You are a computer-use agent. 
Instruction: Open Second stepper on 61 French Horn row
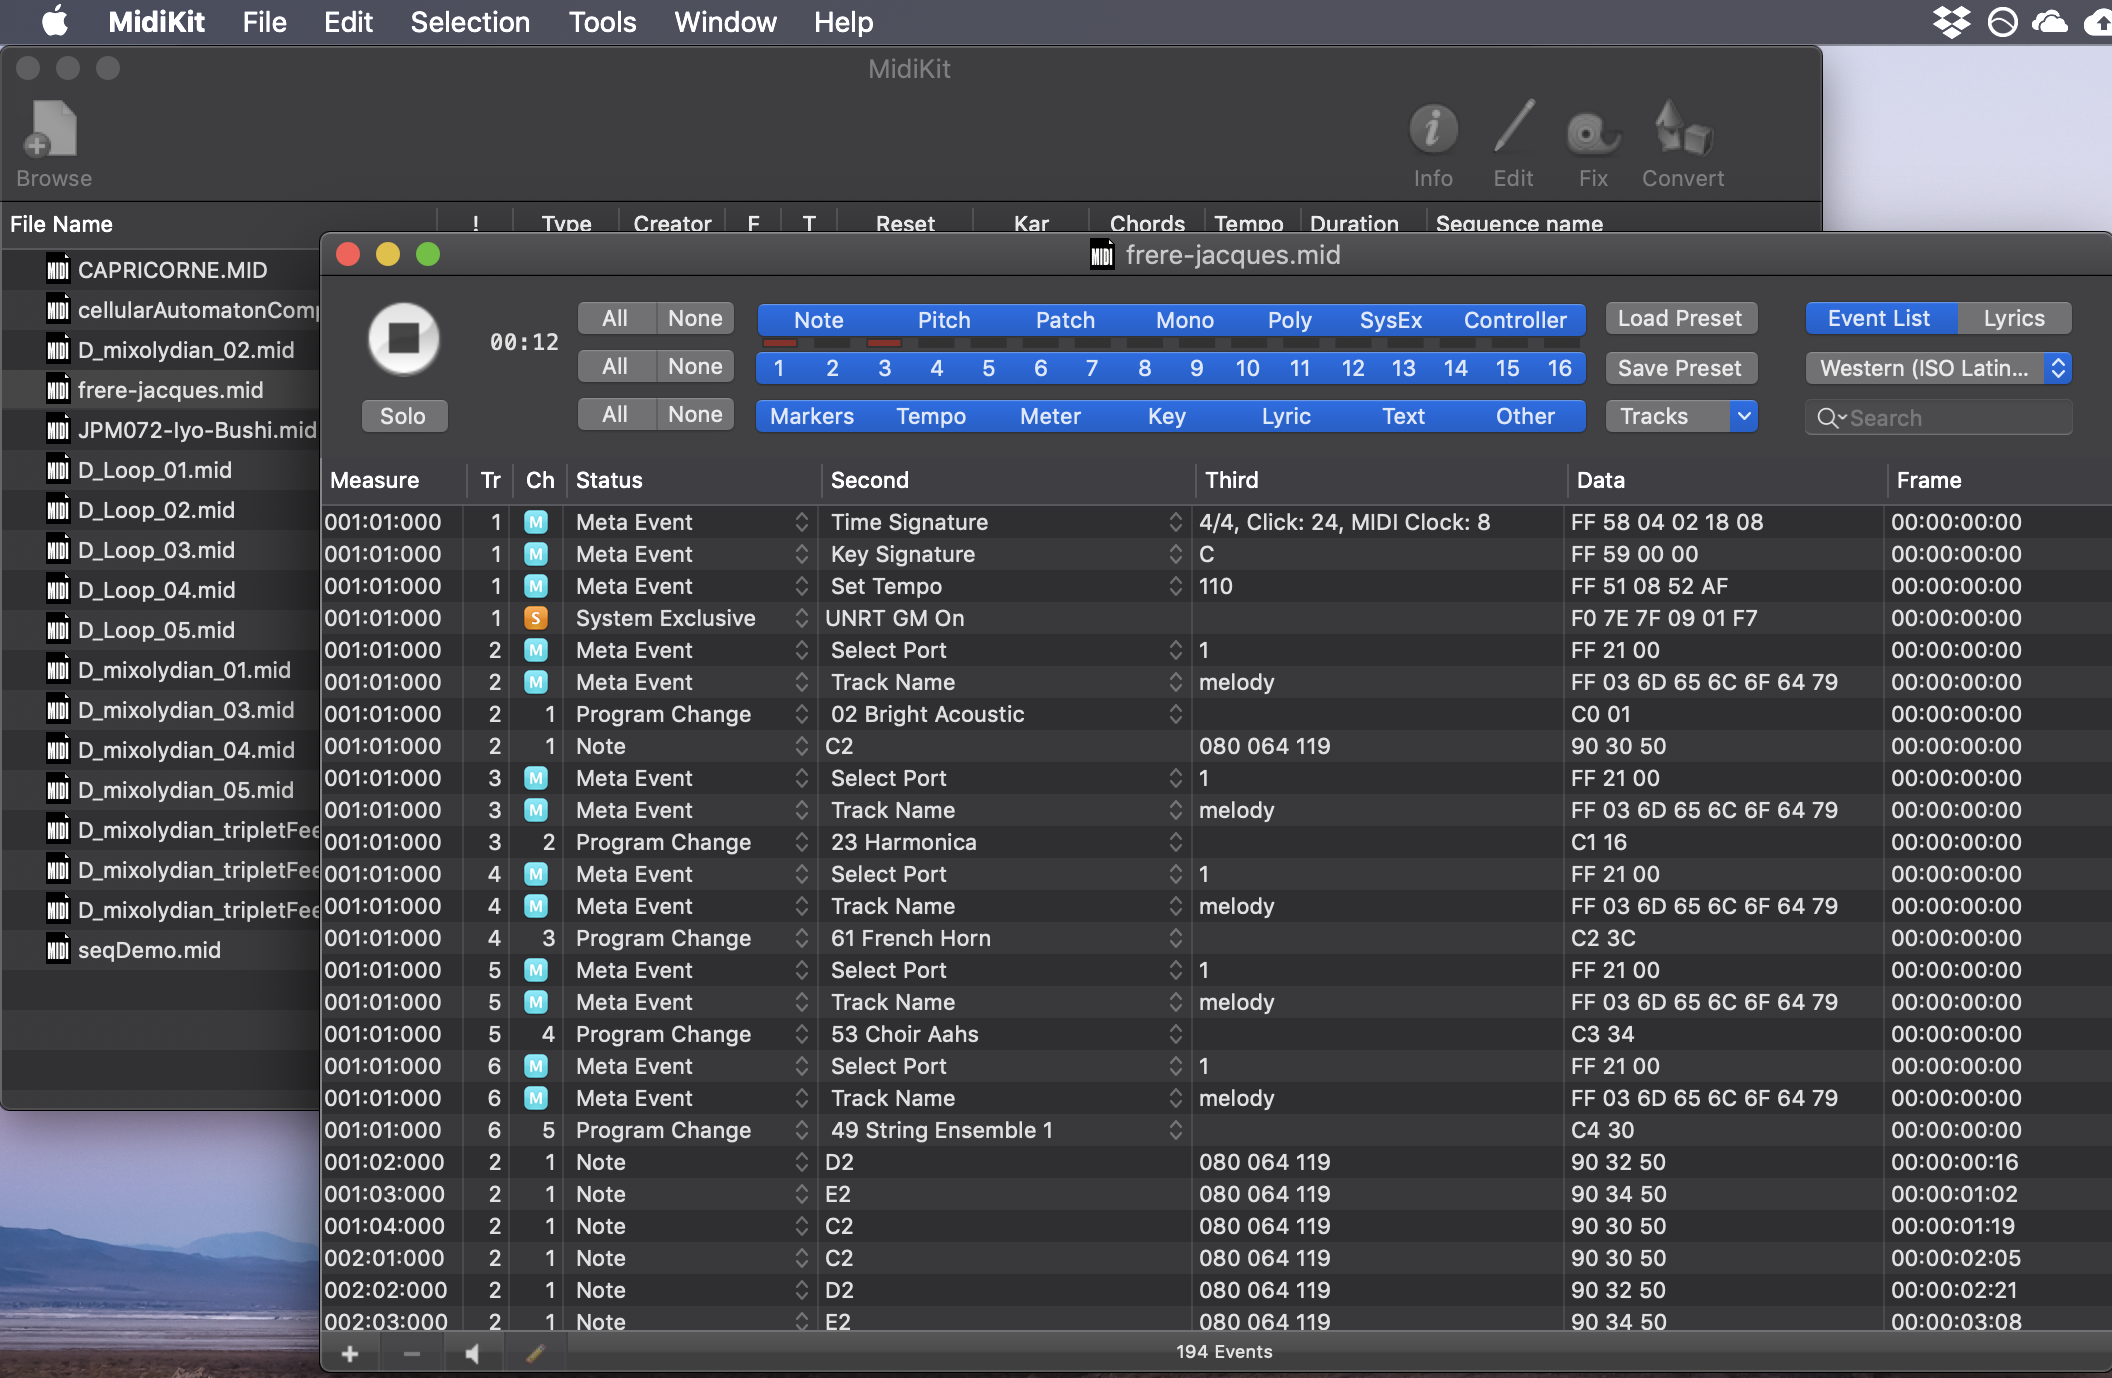point(1175,937)
